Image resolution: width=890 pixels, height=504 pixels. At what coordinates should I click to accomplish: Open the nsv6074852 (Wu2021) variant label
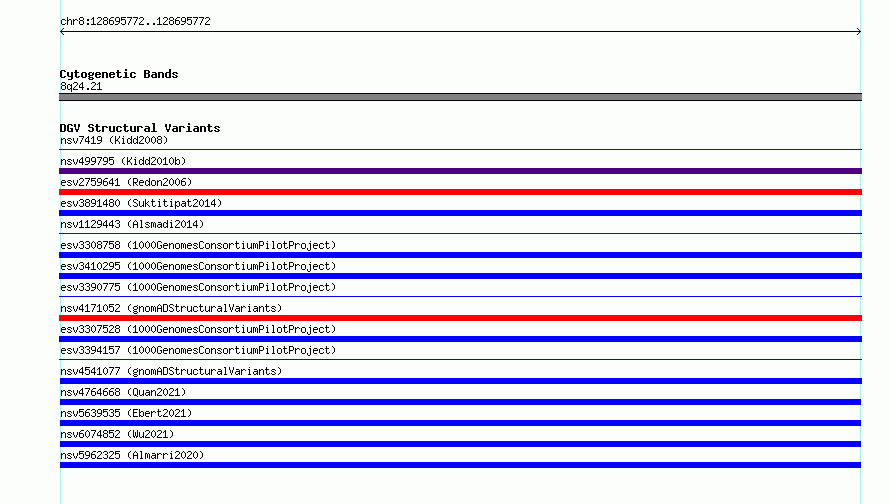coord(117,434)
